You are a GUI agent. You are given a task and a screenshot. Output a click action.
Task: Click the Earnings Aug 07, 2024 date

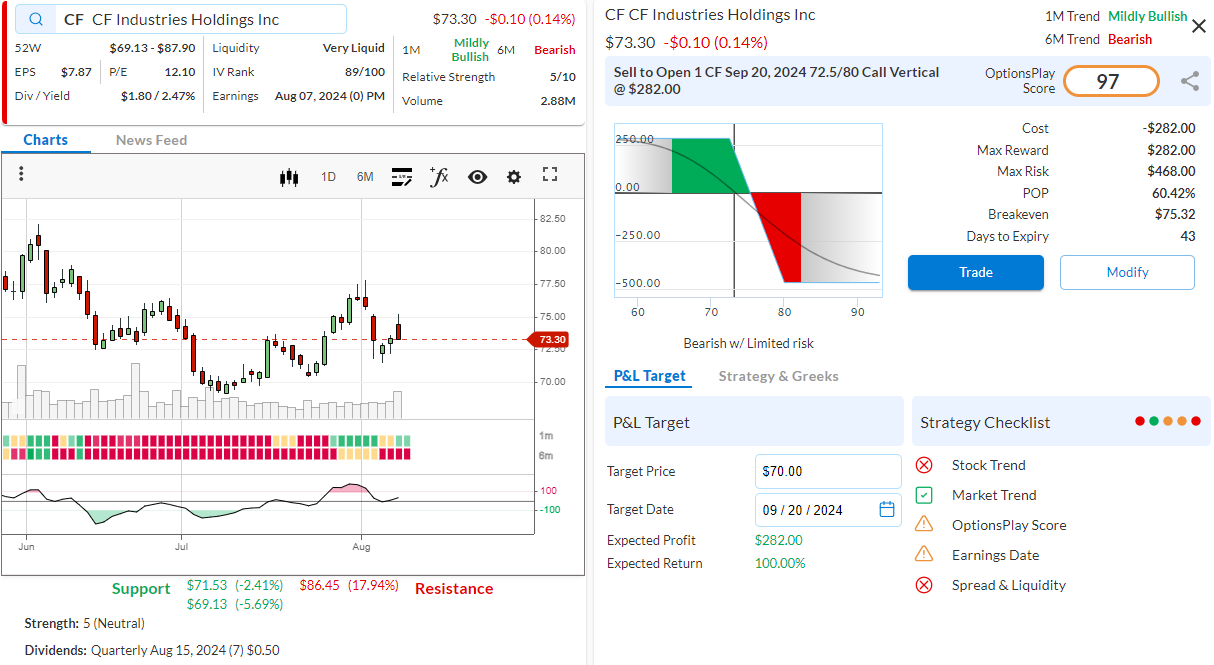click(x=329, y=96)
